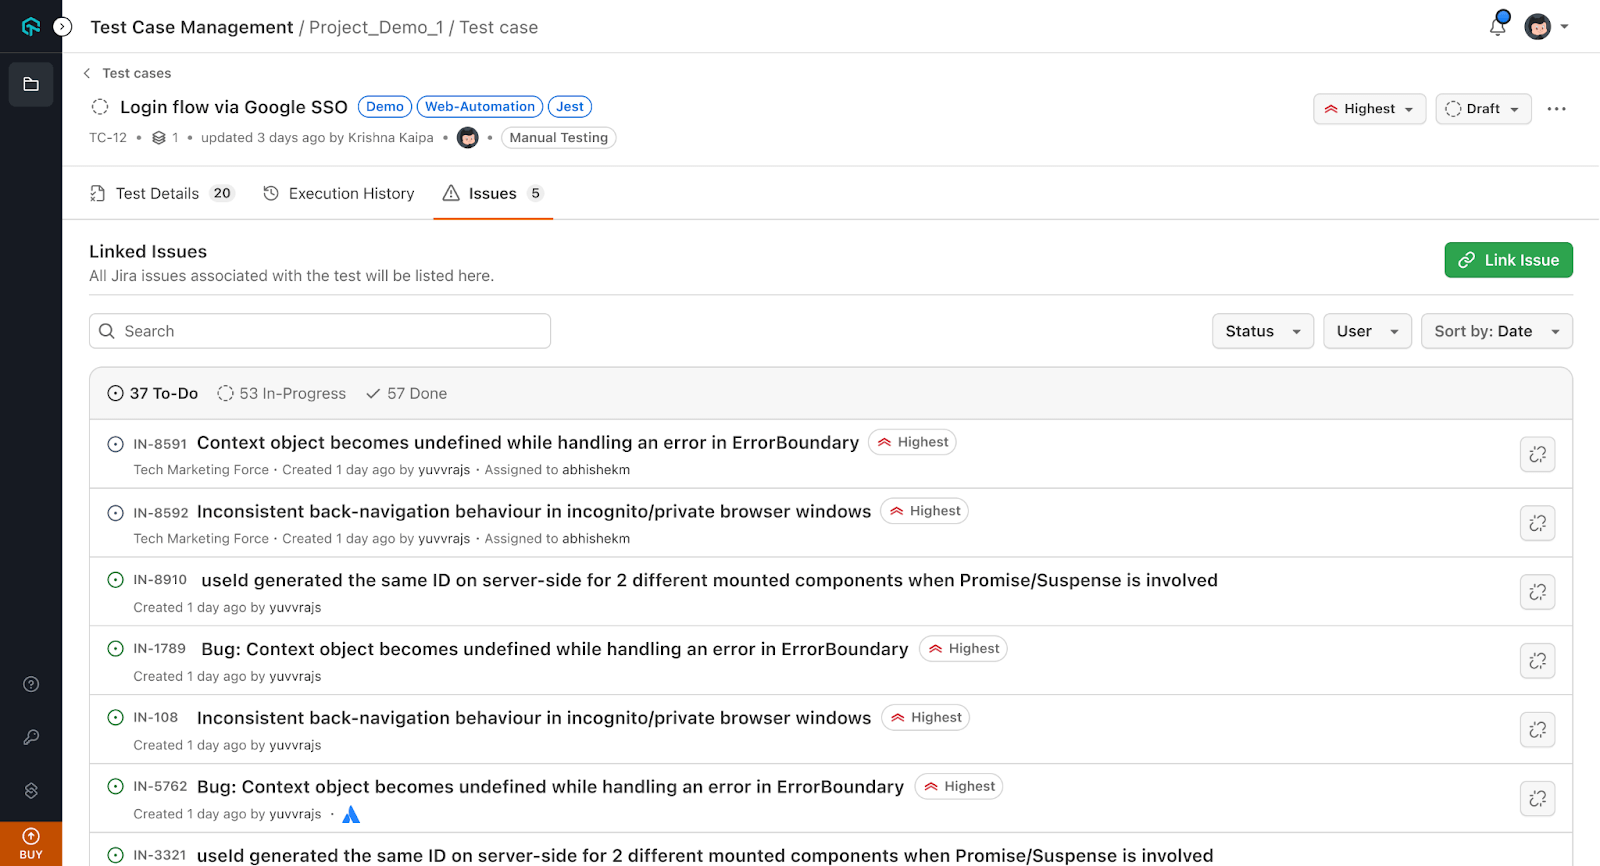Switch to the Execution History tab
This screenshot has width=1600, height=866.
tap(339, 193)
